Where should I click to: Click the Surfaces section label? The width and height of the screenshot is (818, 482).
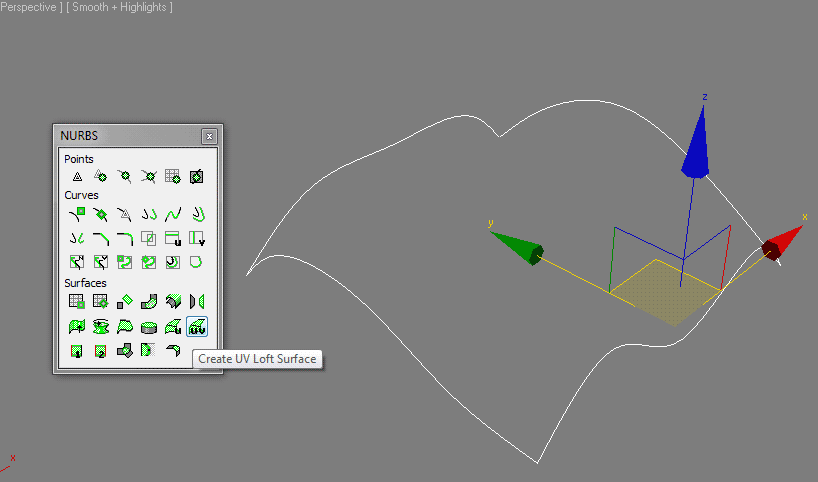coord(86,283)
